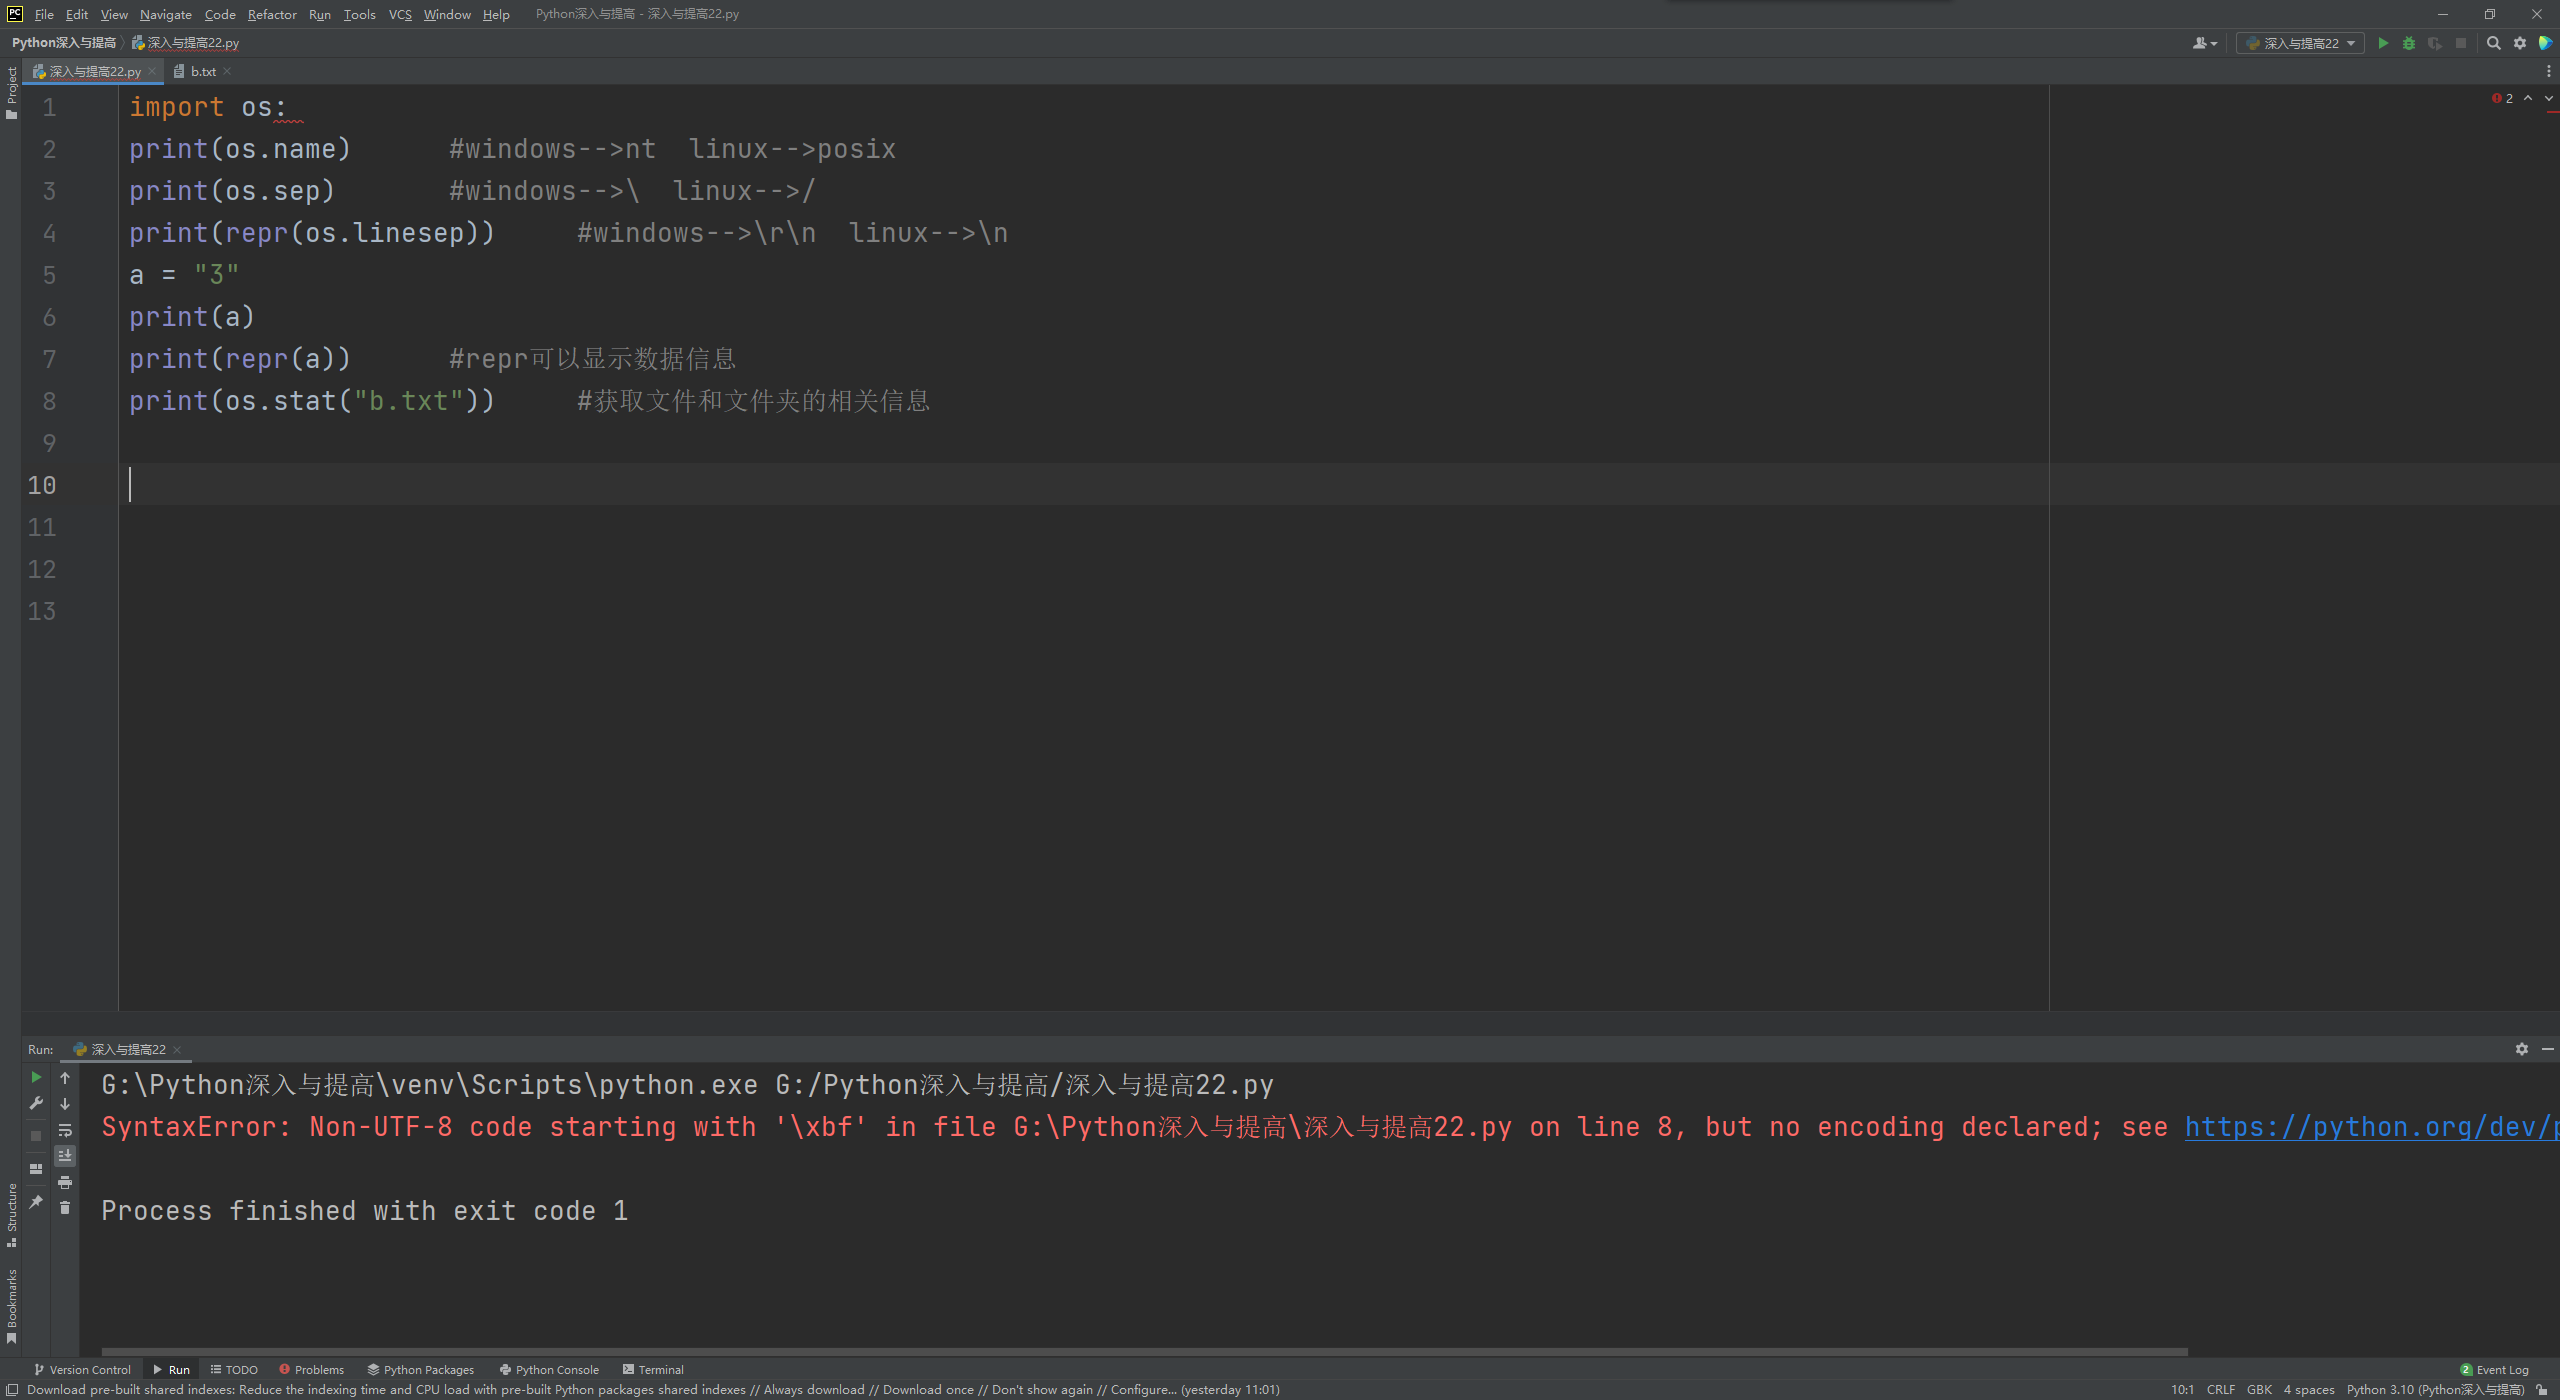Open the Terminal tool window
Viewport: 2560px width, 1400px height.
[653, 1370]
